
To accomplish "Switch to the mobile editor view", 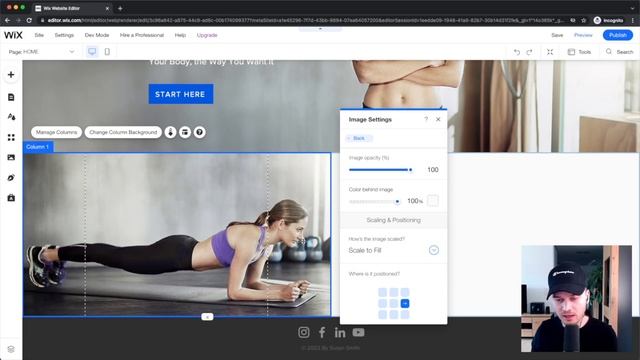I will click(x=107, y=52).
